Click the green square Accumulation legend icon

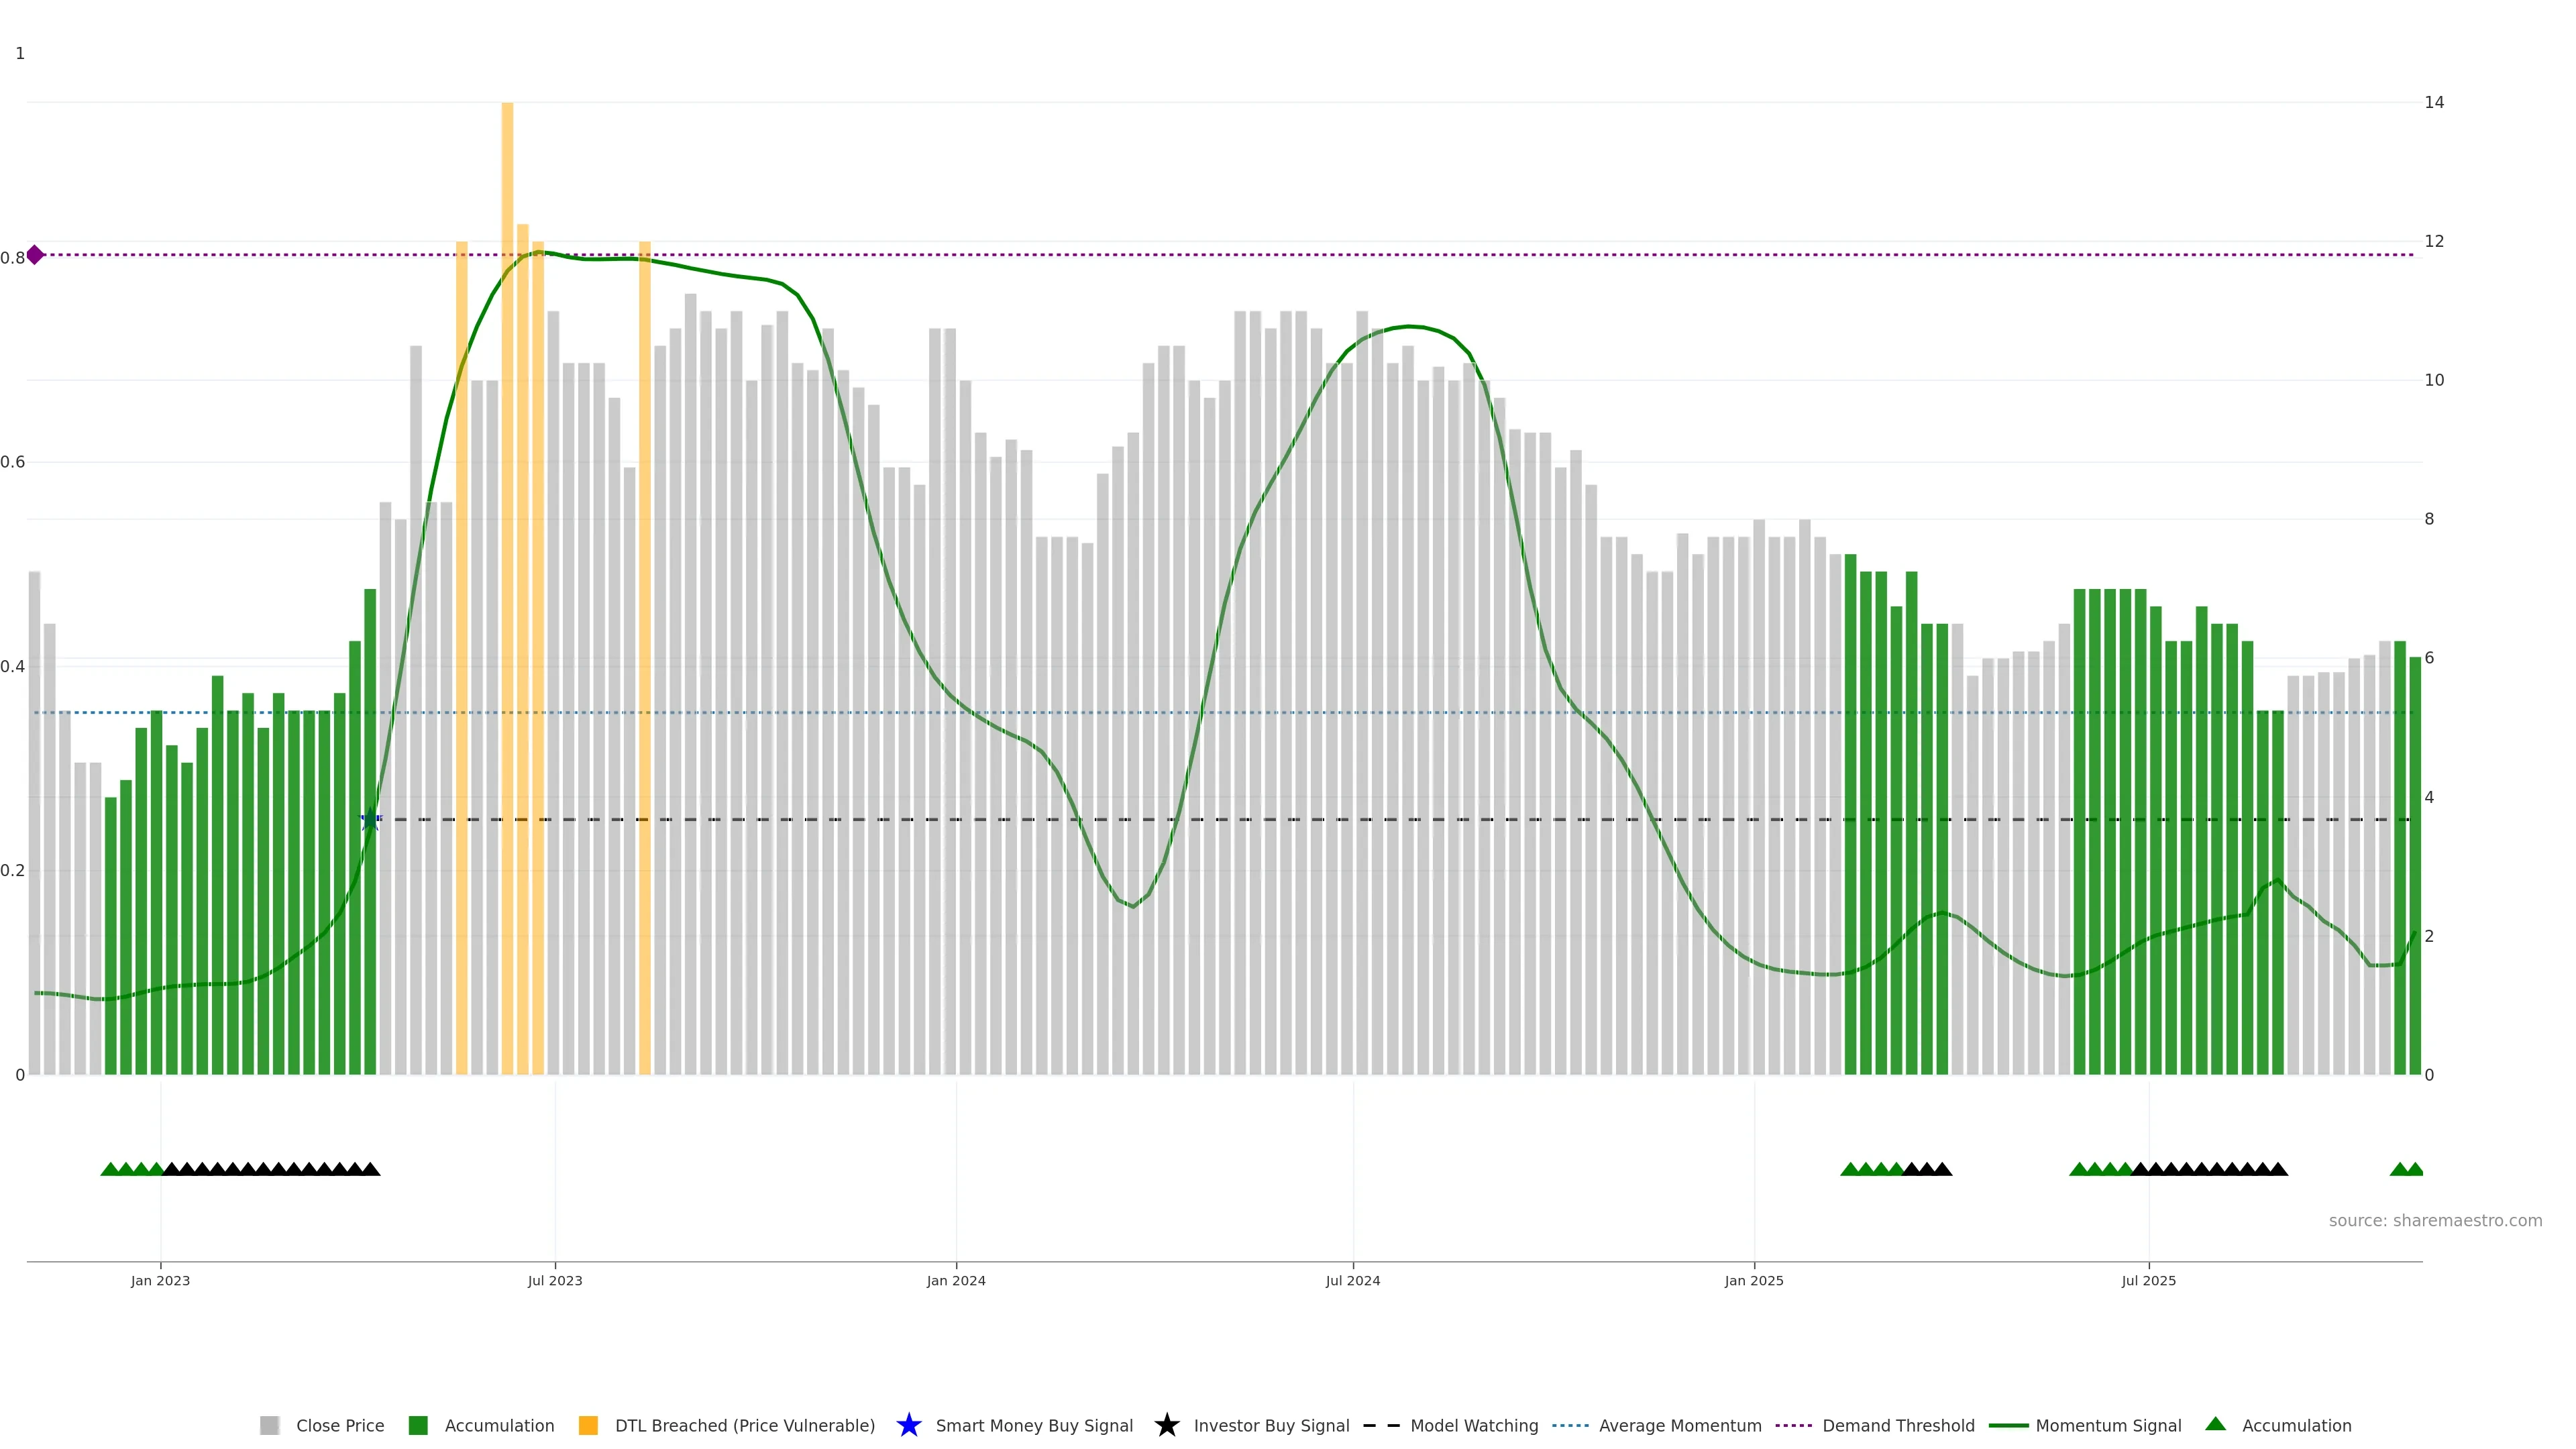418,1425
